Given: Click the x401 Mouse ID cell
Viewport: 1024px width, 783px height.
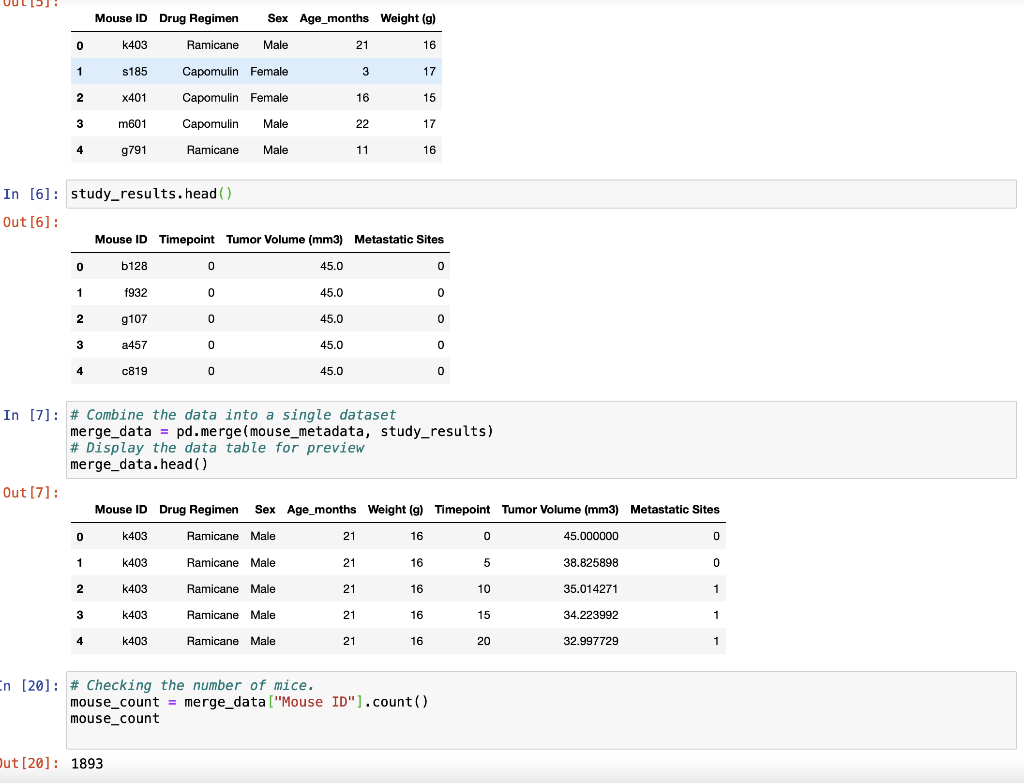Looking at the screenshot, I should tap(135, 97).
